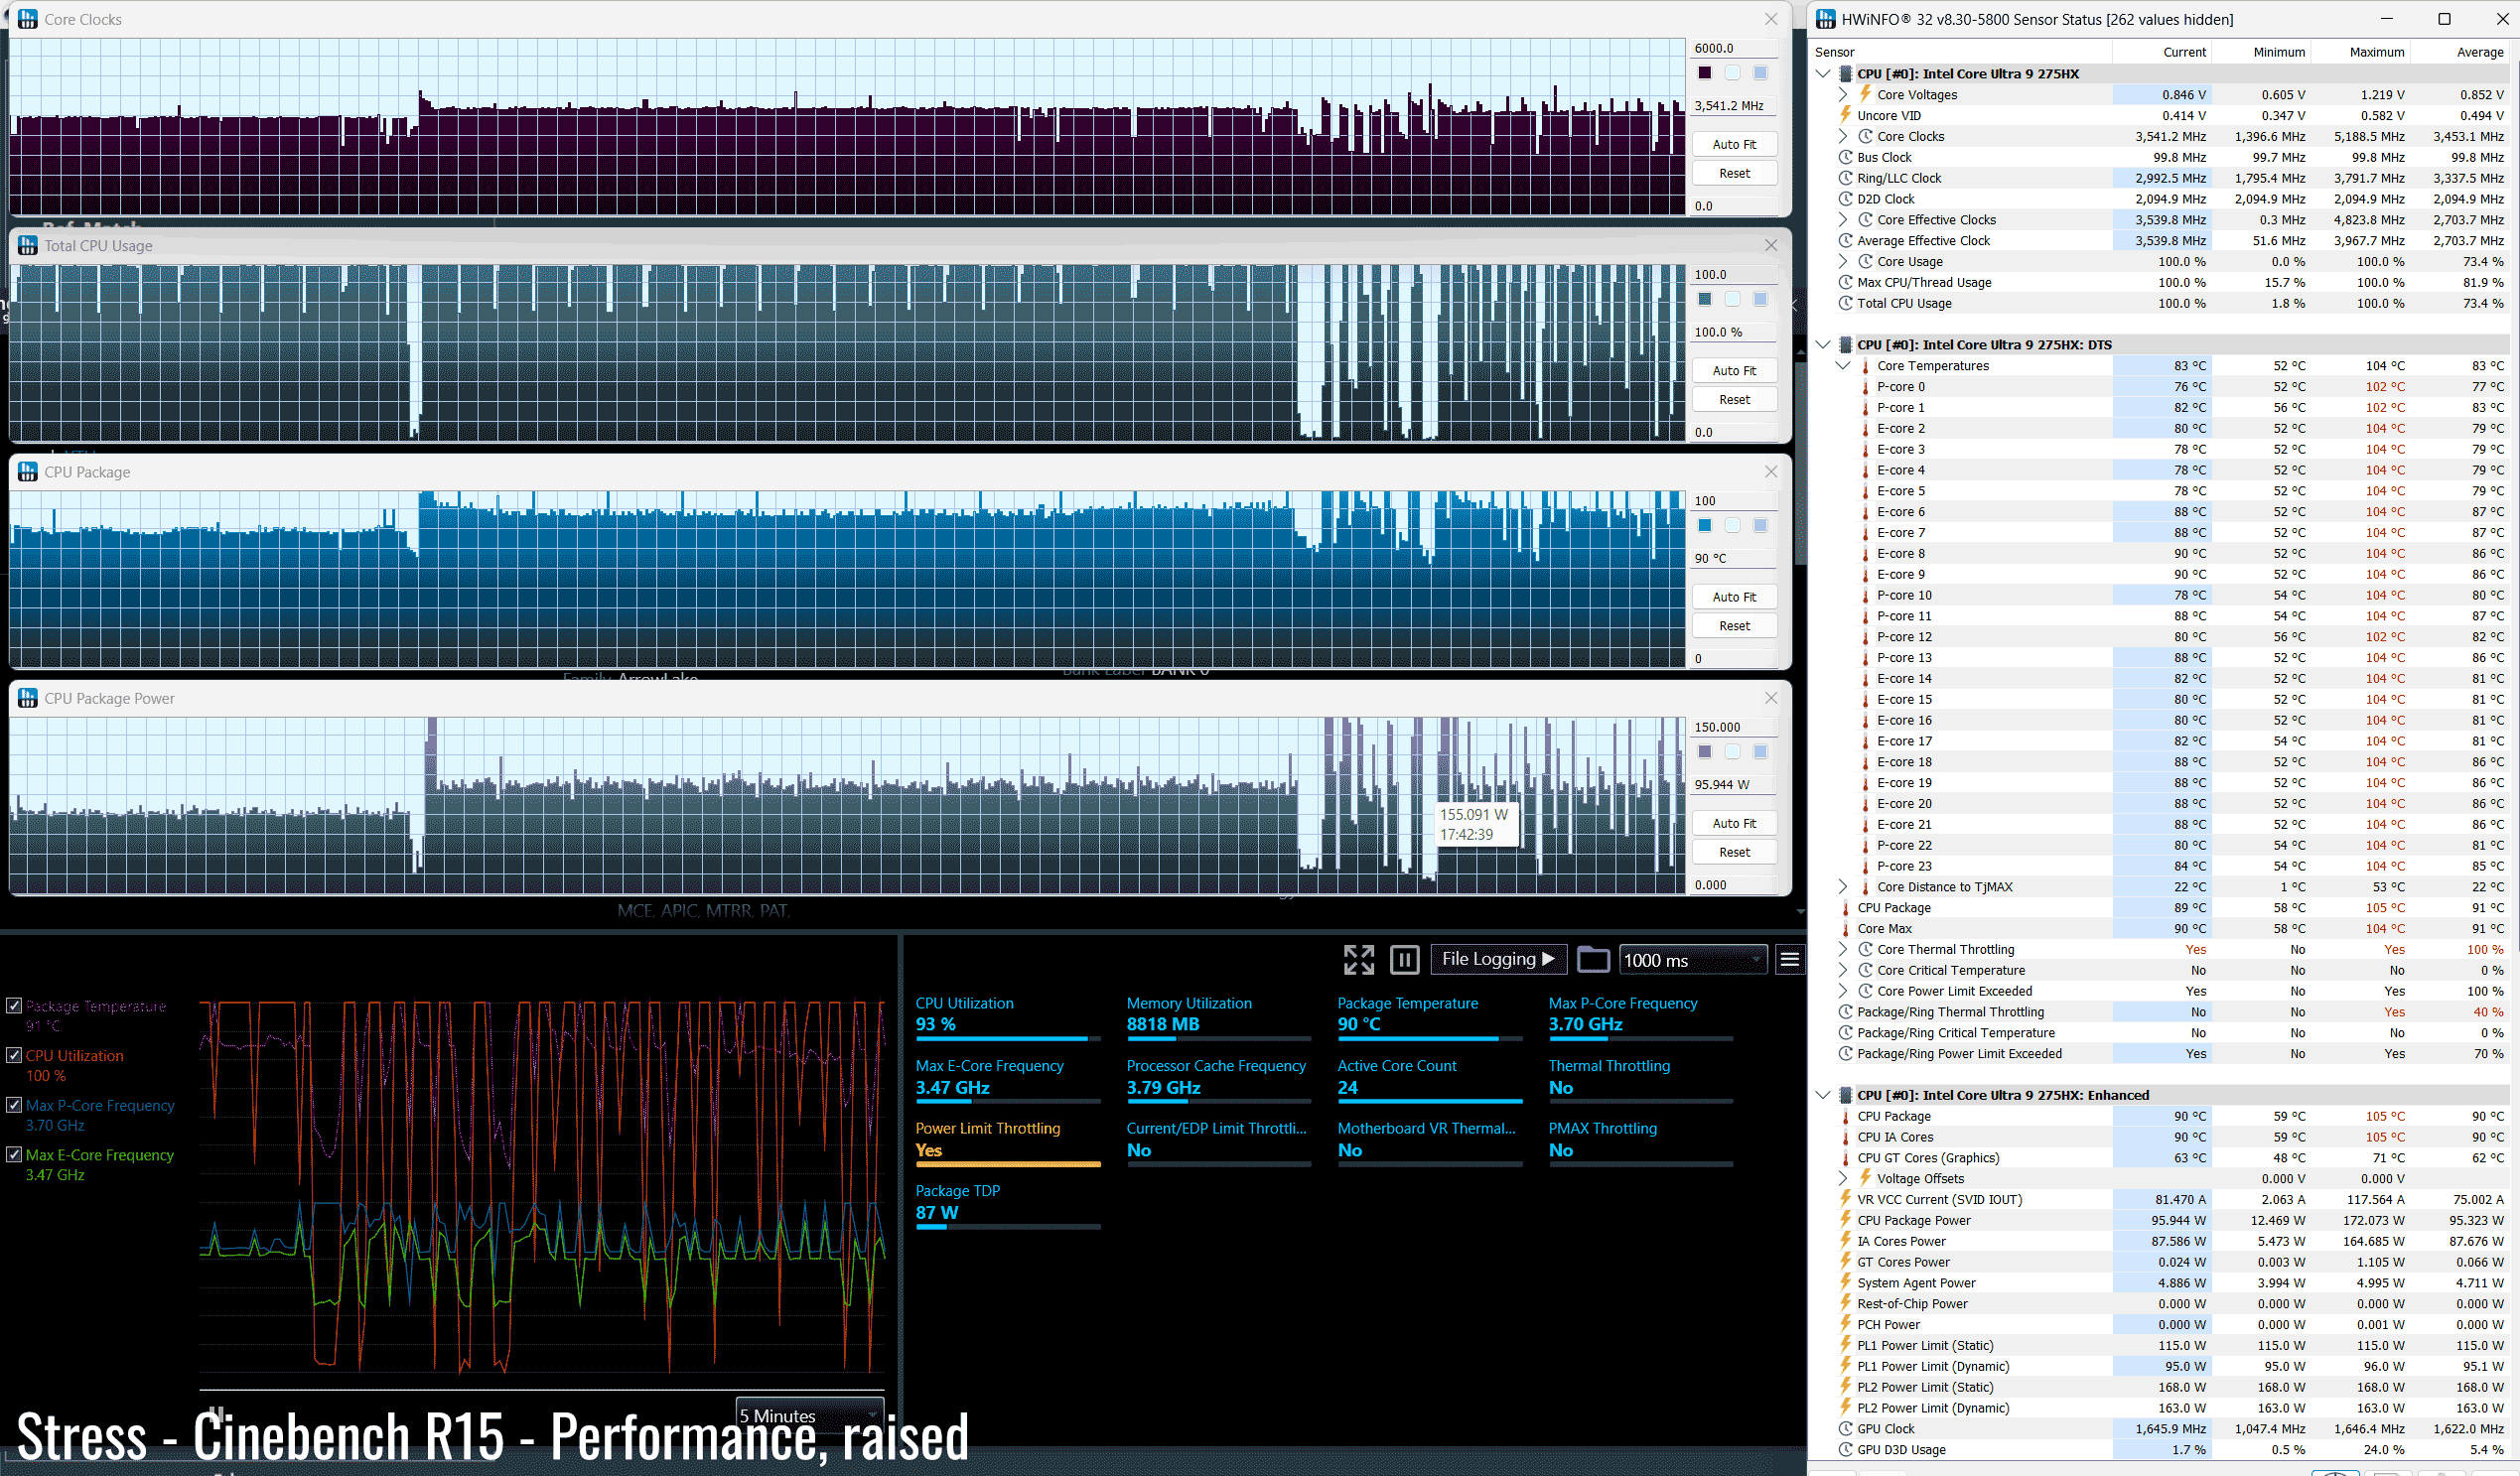Open the log folder icon

[1592, 960]
